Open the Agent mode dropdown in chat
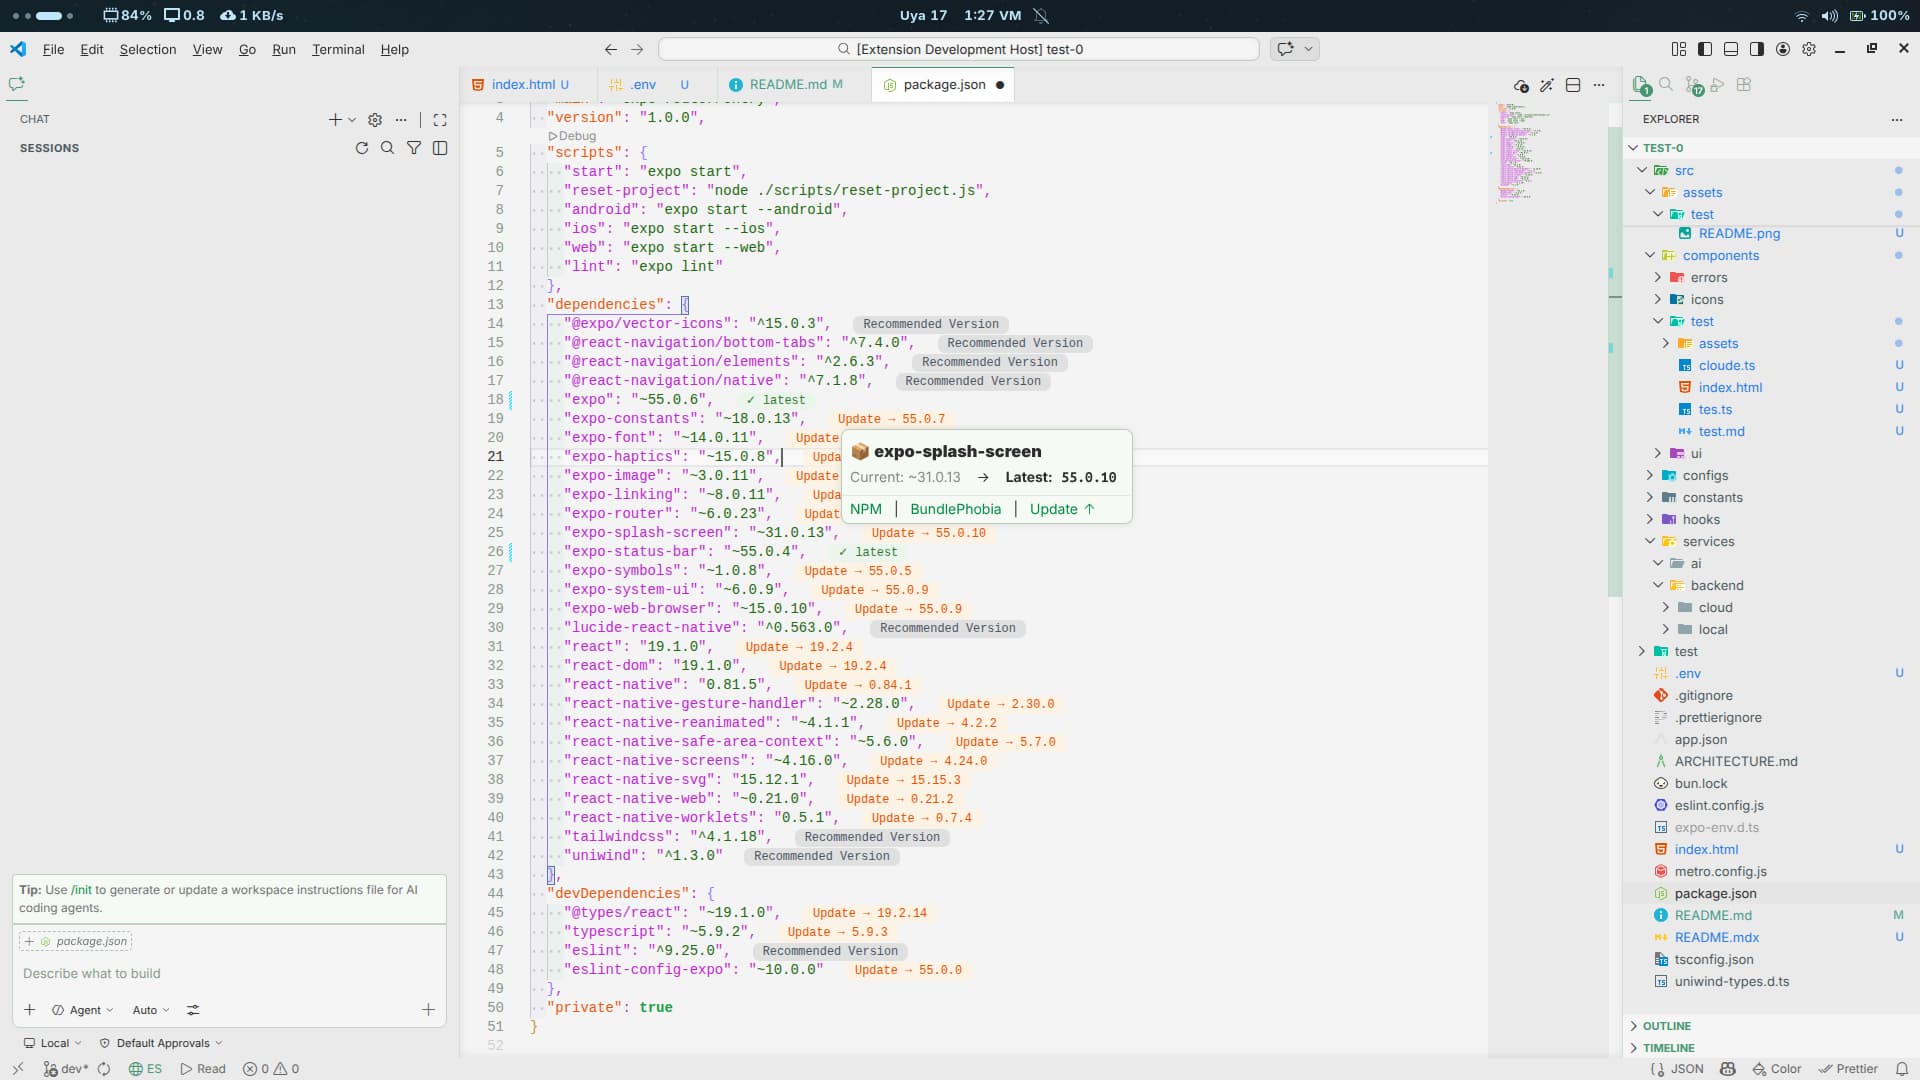 [x=84, y=1010]
